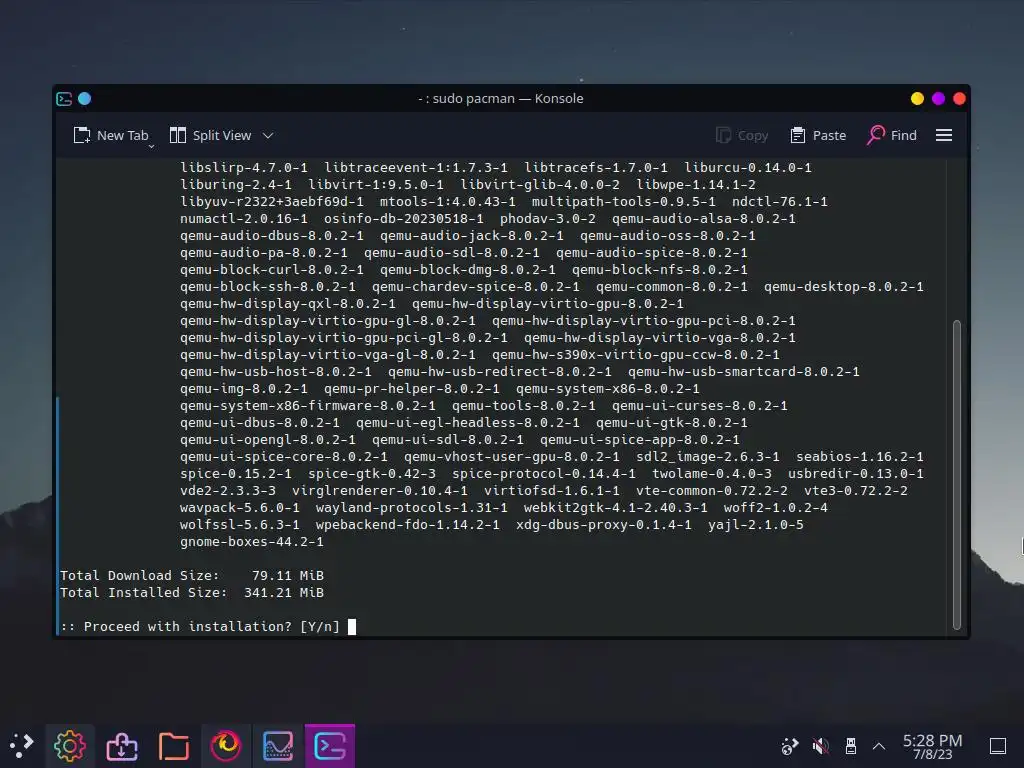Toggle the blue pin-on-all-desktops button
The width and height of the screenshot is (1024, 768).
(x=84, y=99)
